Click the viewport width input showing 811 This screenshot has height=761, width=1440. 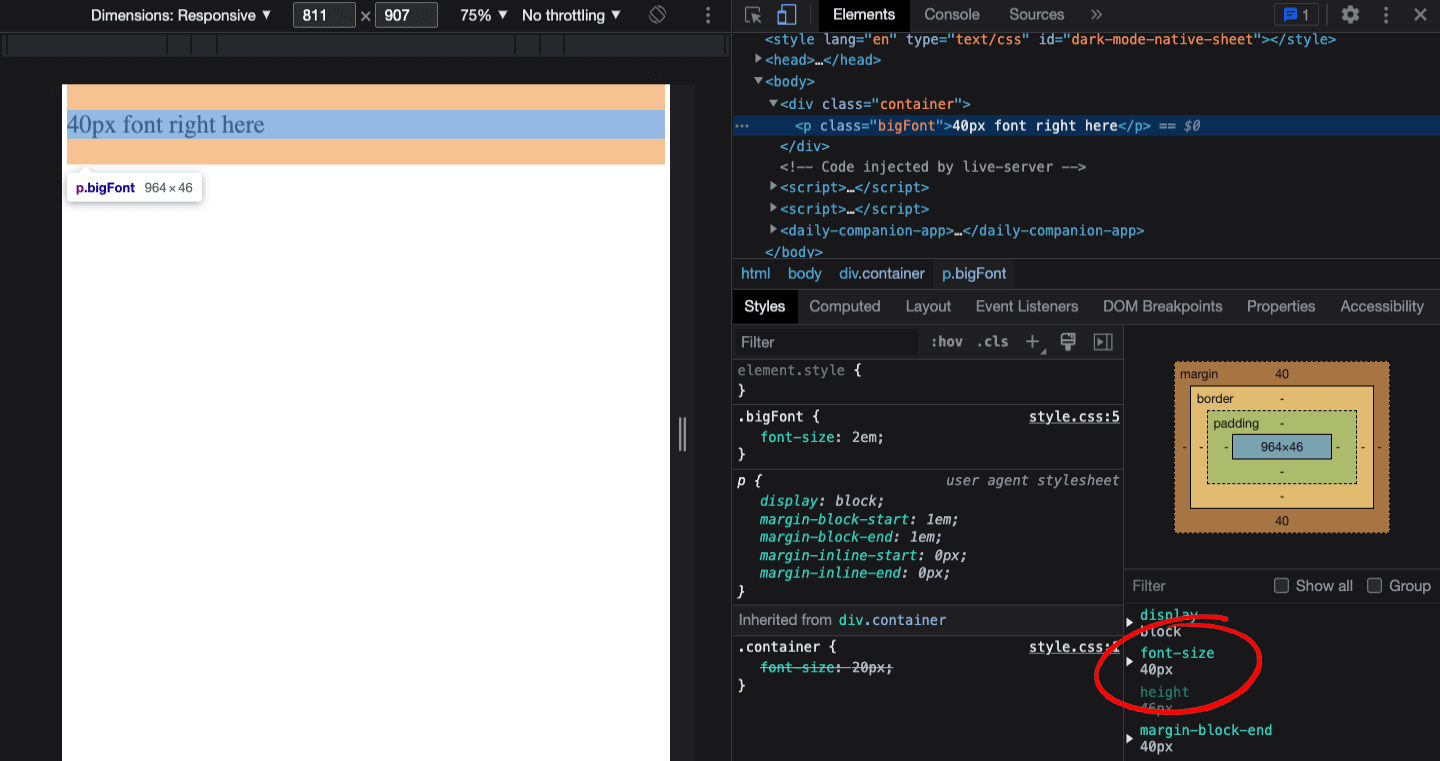point(324,15)
